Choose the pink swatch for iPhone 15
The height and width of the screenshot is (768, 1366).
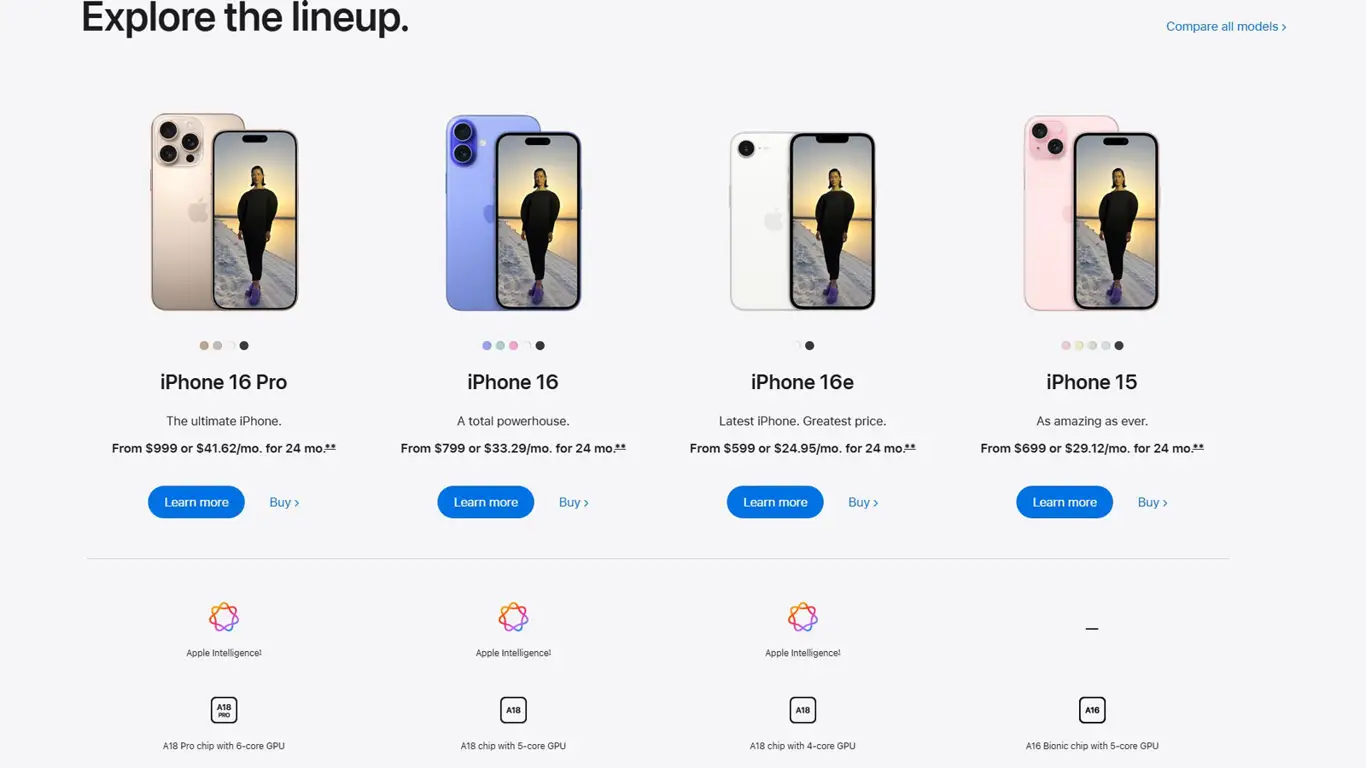1066,346
